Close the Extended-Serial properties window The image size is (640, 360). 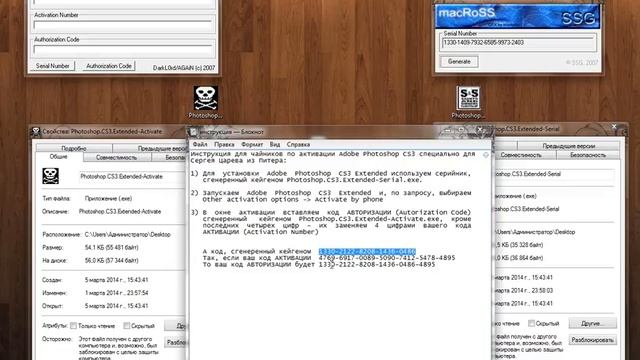point(614,127)
